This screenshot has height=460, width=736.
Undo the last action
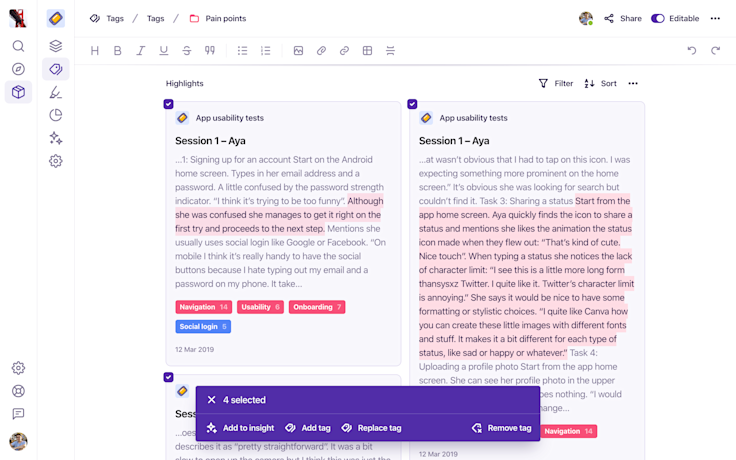692,51
